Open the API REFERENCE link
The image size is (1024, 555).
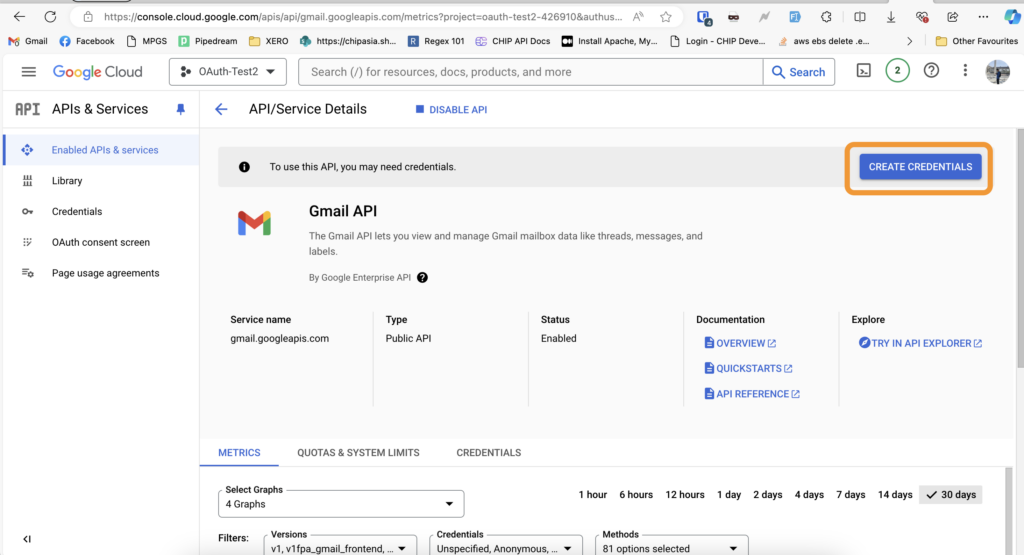coord(752,394)
